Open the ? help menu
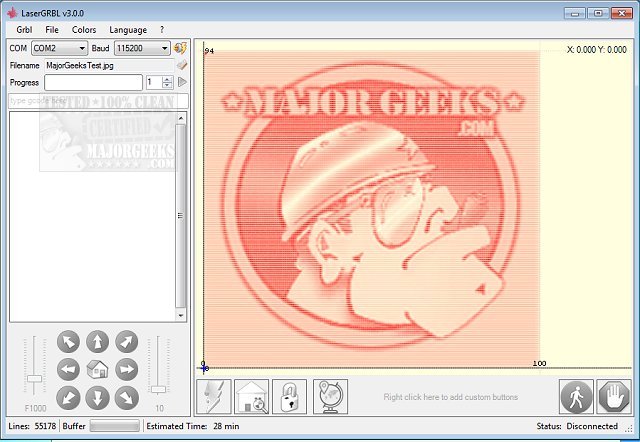This screenshot has height=442, width=640. [162, 30]
